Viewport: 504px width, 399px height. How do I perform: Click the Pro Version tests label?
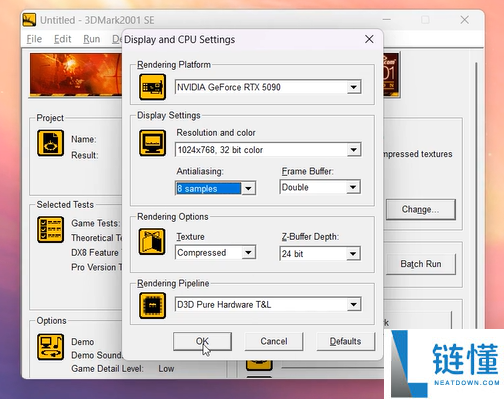tap(97, 267)
